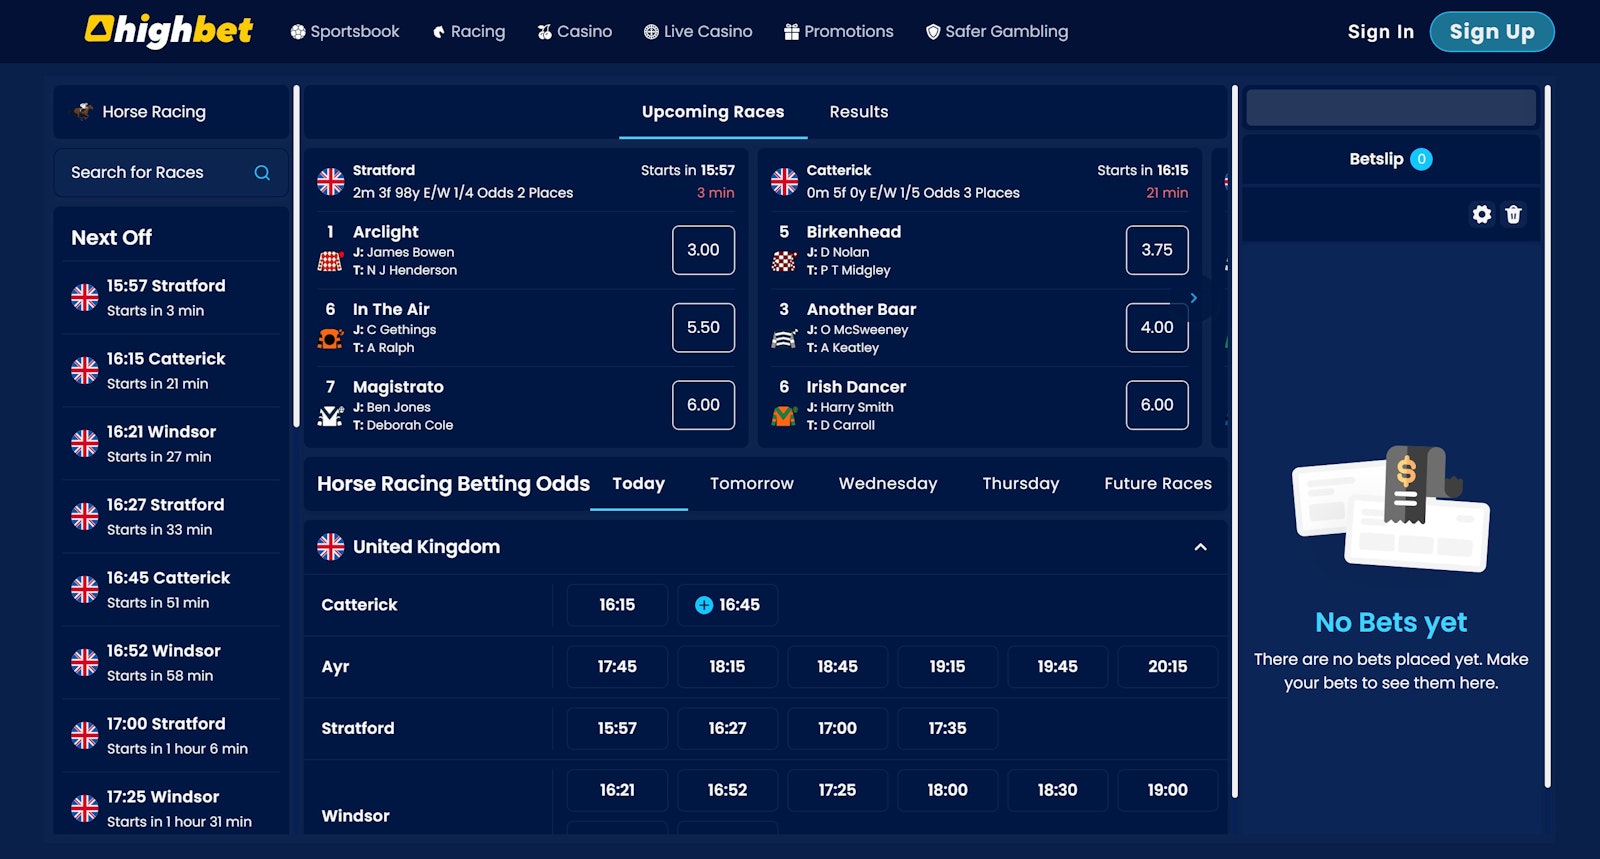The image size is (1600, 859).
Task: Click the betslip trash icon
Action: tap(1513, 214)
